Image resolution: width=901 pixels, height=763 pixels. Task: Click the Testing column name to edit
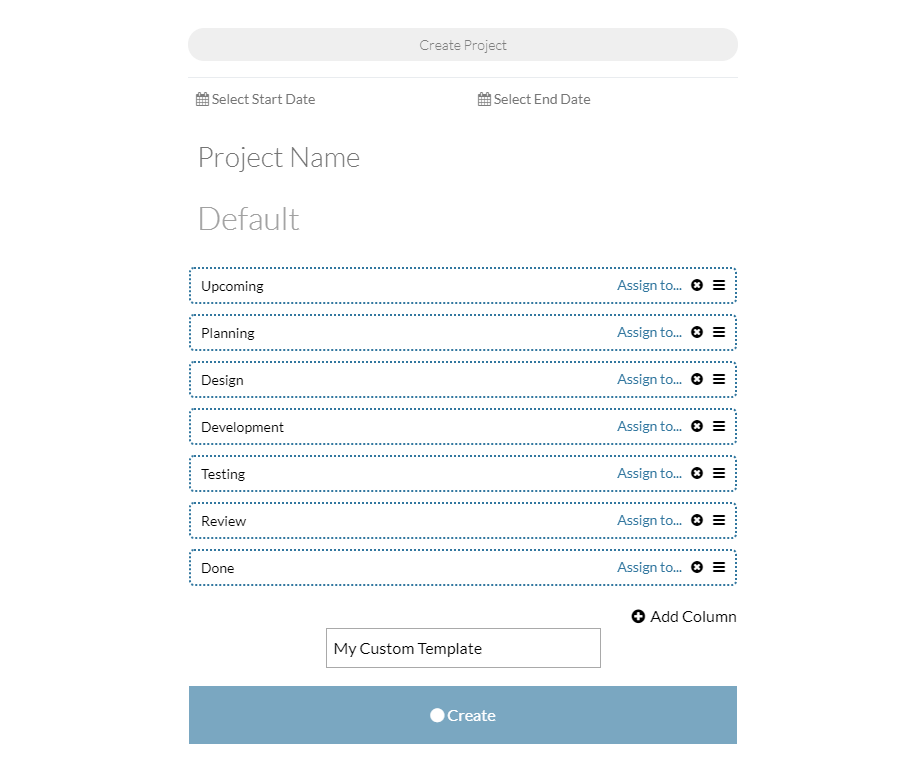tap(223, 474)
